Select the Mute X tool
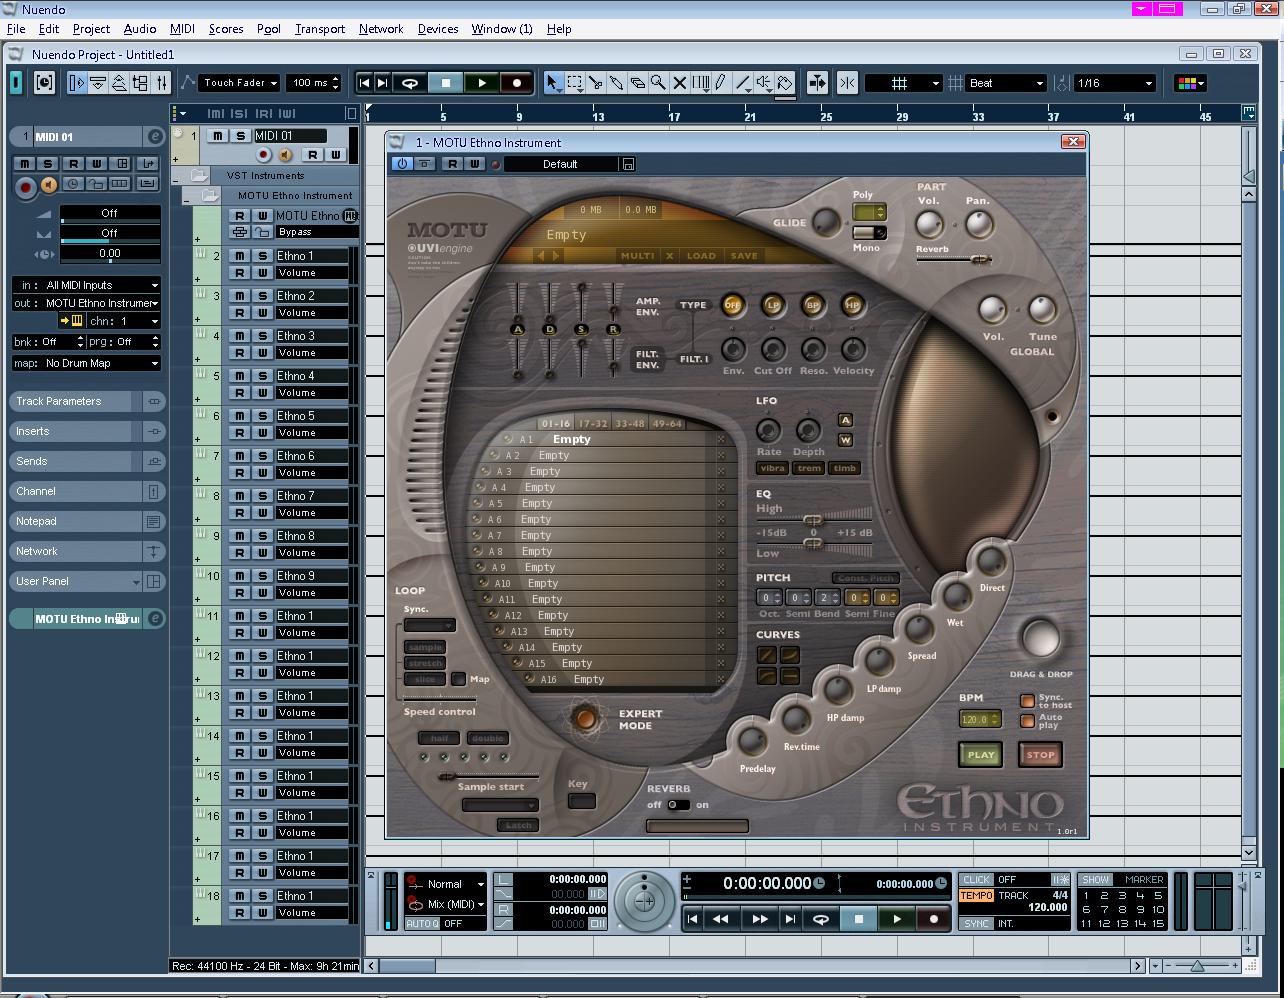Screen dimensions: 1284x998 679,83
